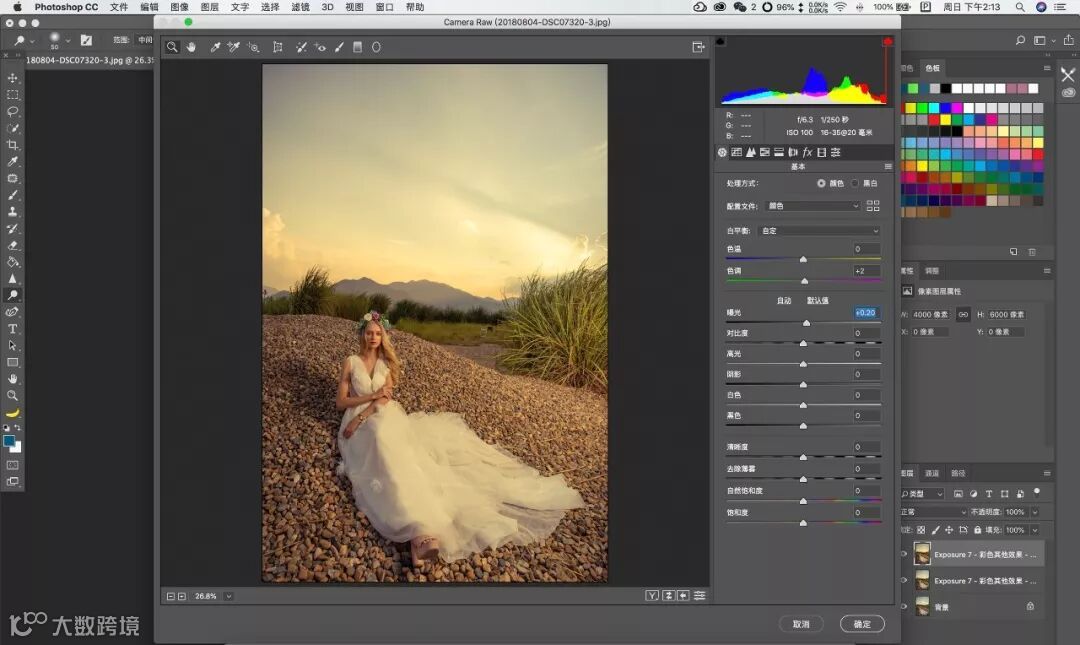Toggle full screen mode icon in Camera Raw

tap(698, 47)
